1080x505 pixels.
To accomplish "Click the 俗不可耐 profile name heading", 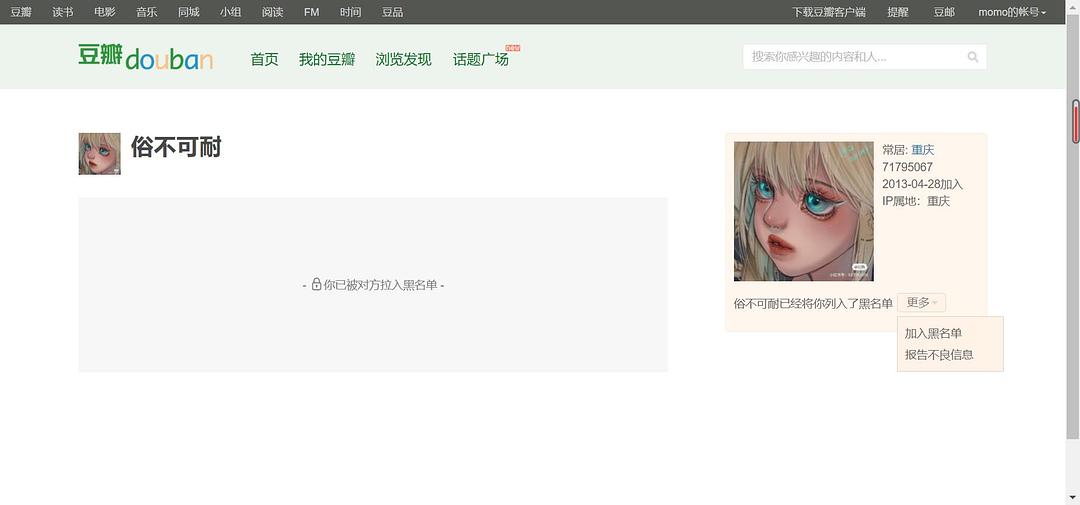I will click(x=176, y=147).
